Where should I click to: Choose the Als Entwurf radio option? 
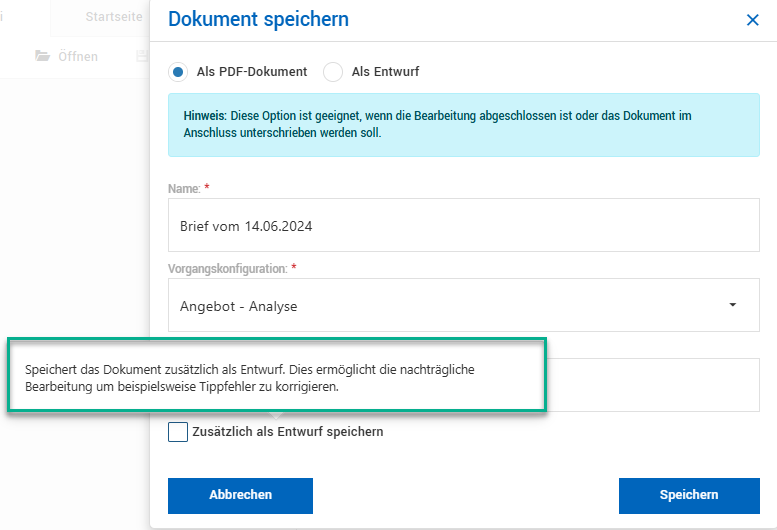point(333,72)
